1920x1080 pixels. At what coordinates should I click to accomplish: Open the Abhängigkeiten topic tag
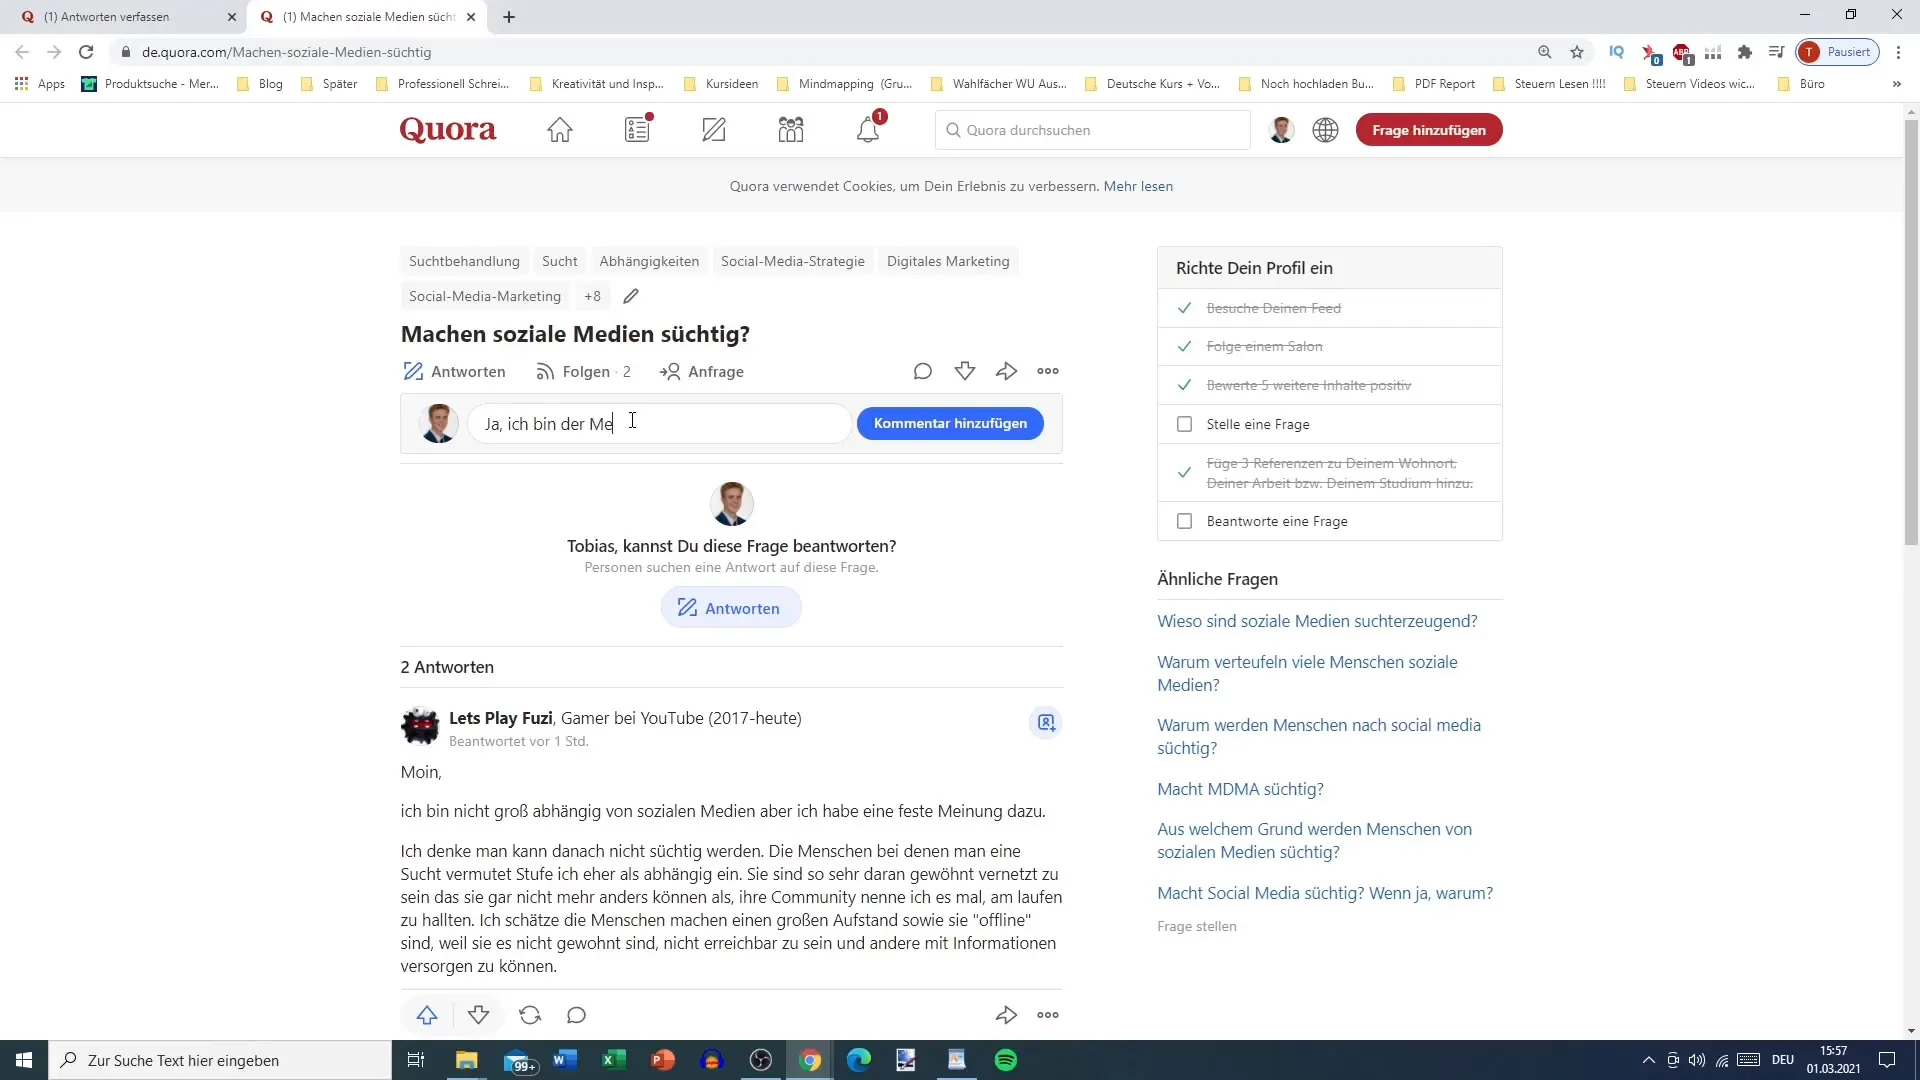click(649, 261)
